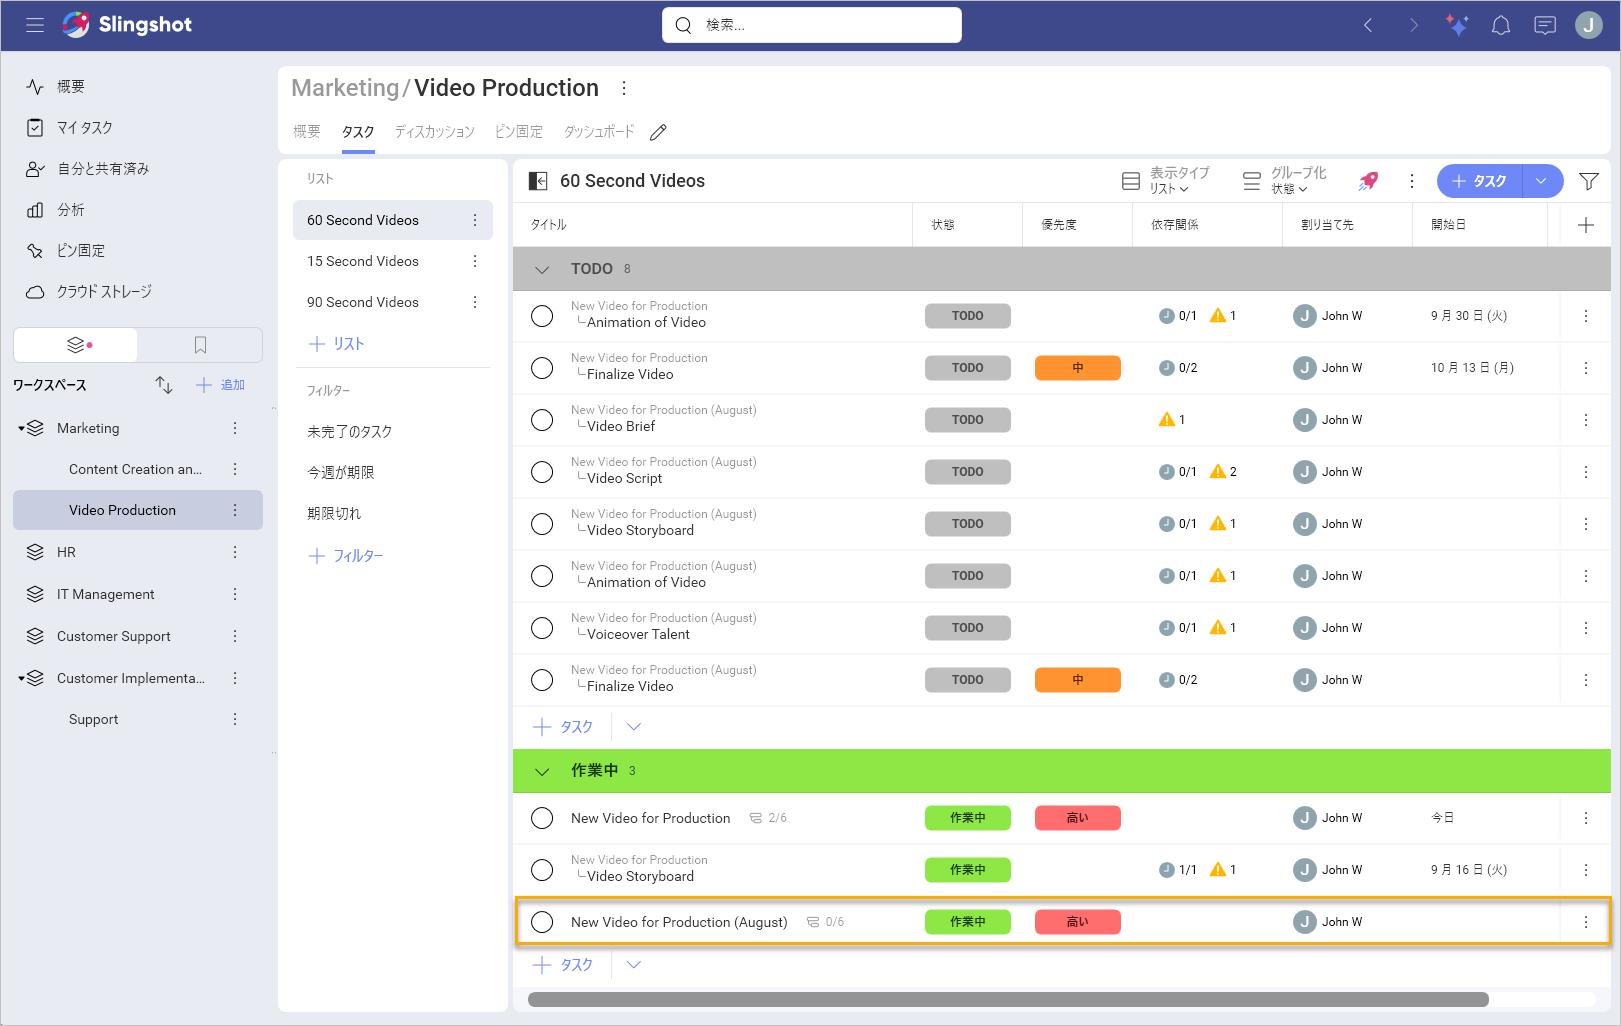This screenshot has width=1621, height=1026.
Task: Select マイタスク in the left sidebar
Action: tap(81, 127)
